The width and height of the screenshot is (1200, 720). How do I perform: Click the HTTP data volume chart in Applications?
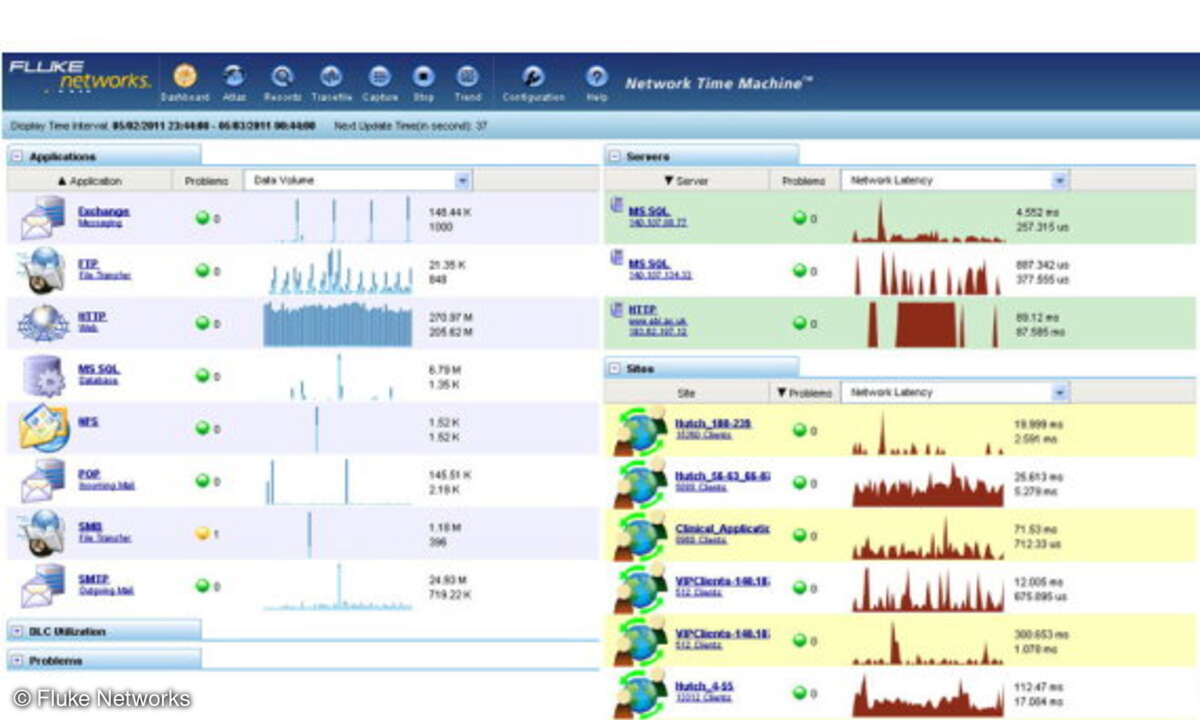[338, 323]
